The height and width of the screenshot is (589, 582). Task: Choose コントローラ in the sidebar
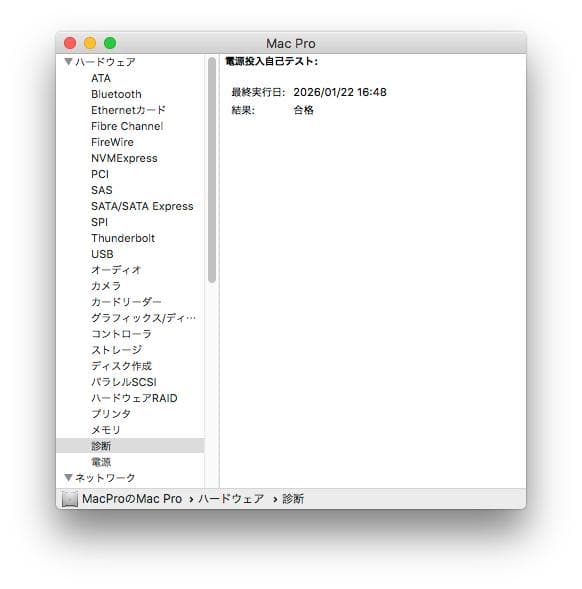tap(121, 334)
